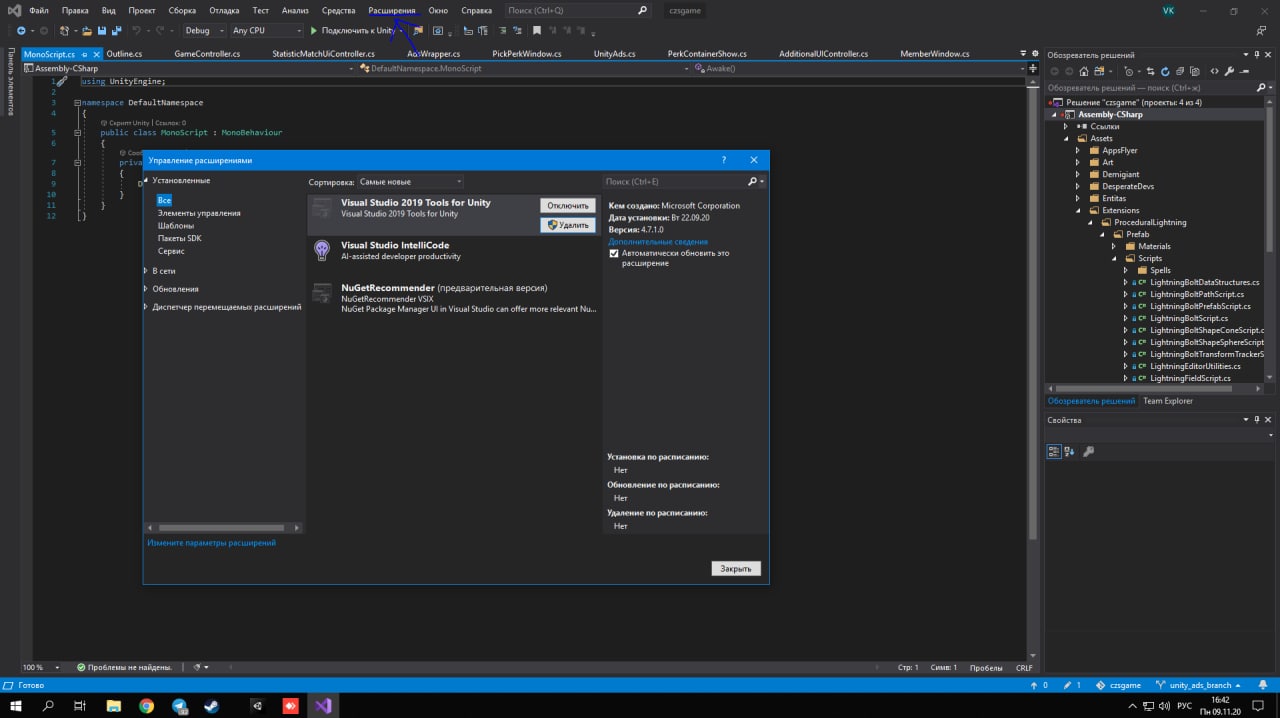Click the notifications bell in the status bar
Screen dimensions: 1280x718
tap(1263, 685)
